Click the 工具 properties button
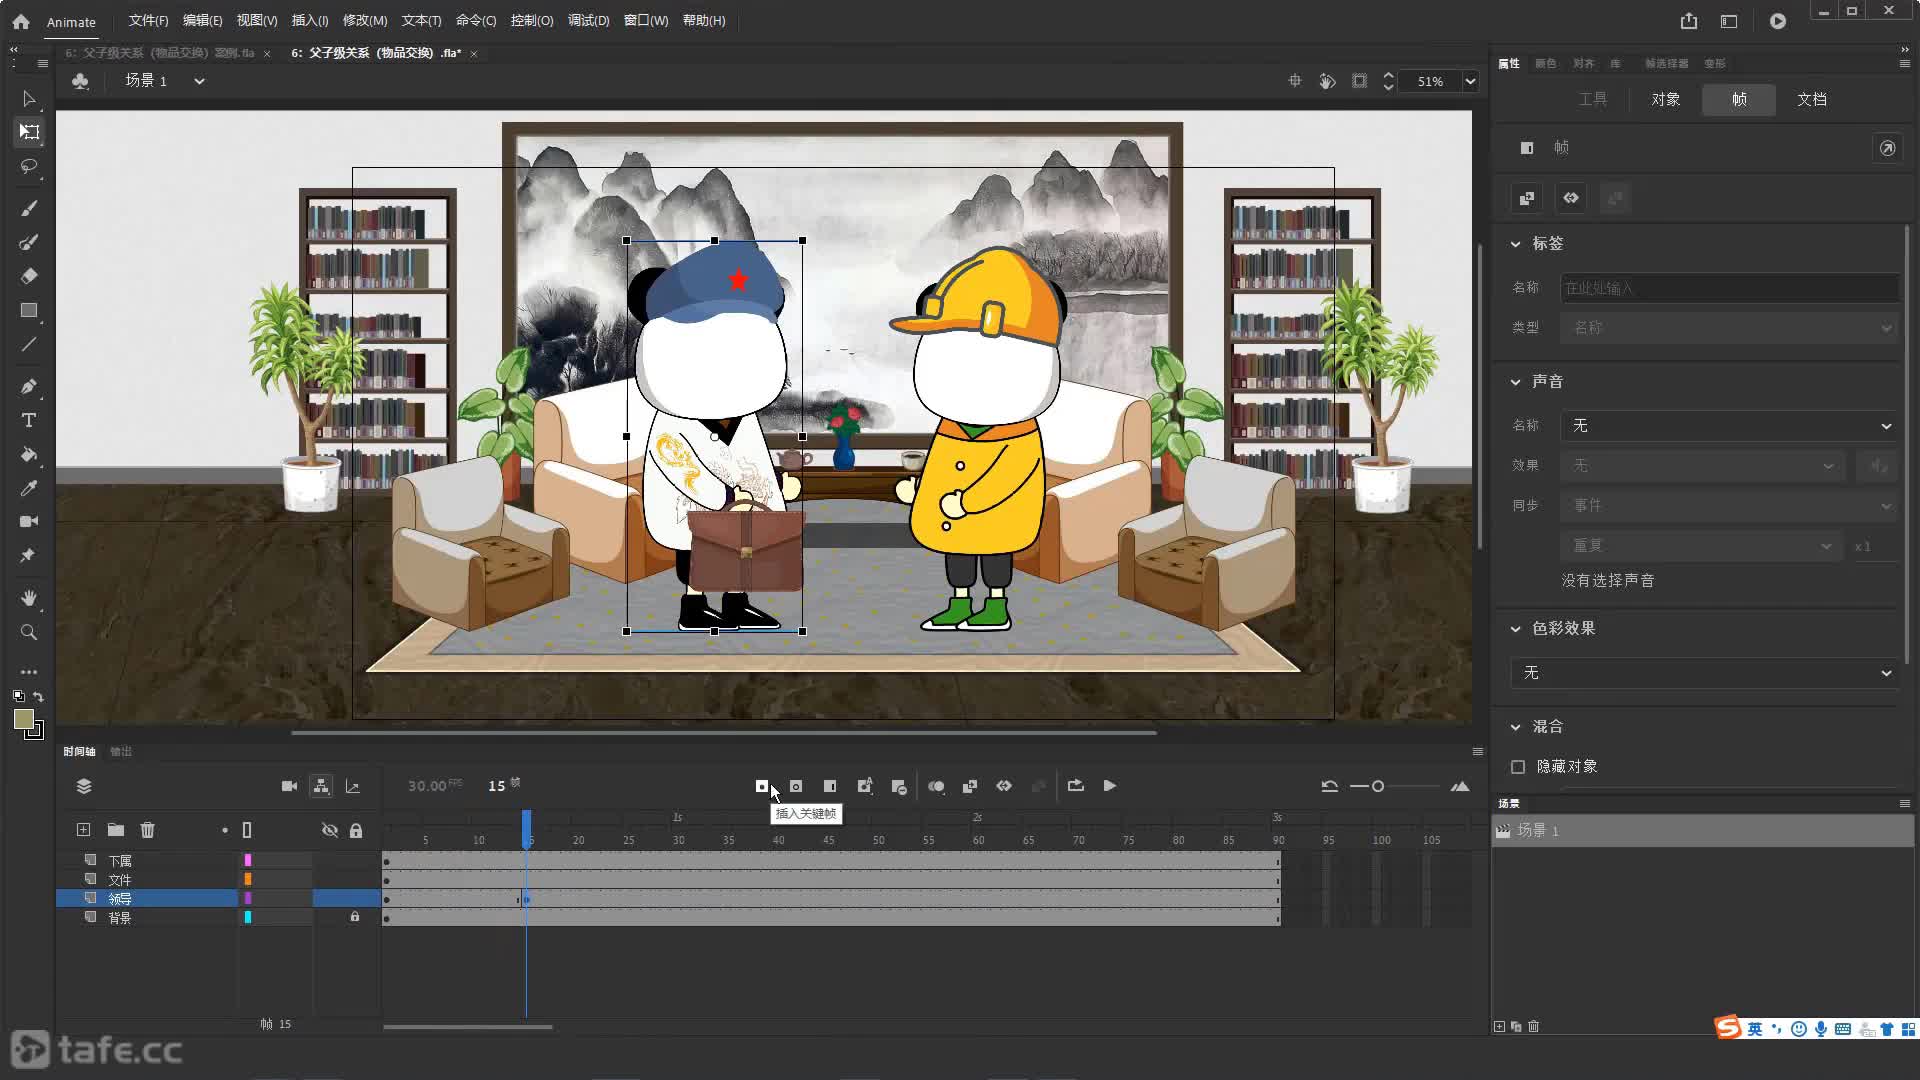The image size is (1920, 1080). (x=1593, y=99)
